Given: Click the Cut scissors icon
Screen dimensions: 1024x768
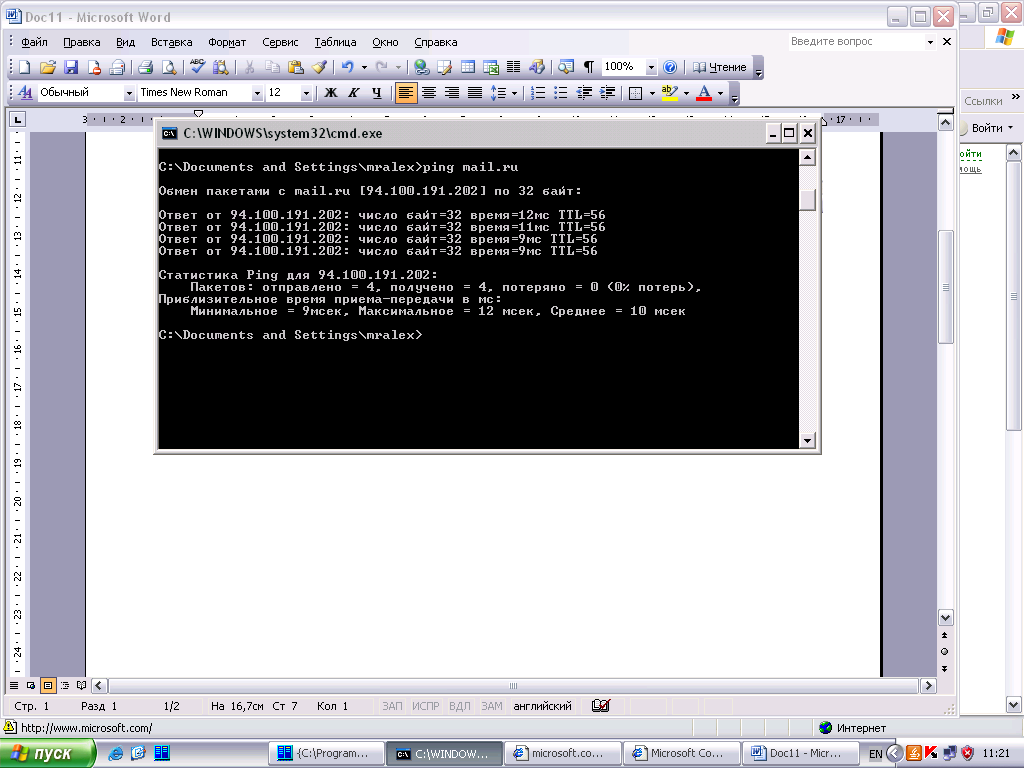Looking at the screenshot, I should 249,67.
